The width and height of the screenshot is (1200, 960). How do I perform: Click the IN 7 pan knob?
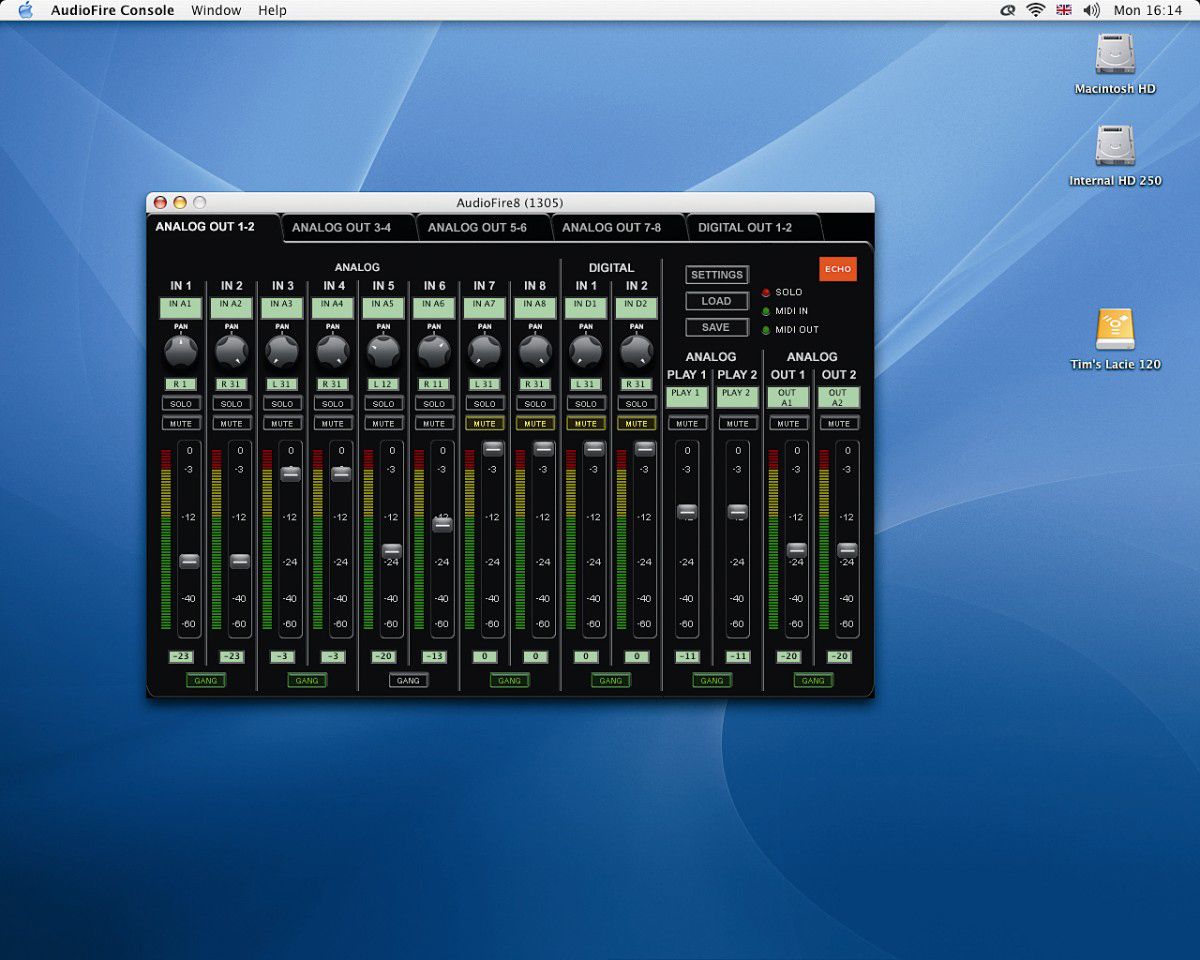(485, 351)
